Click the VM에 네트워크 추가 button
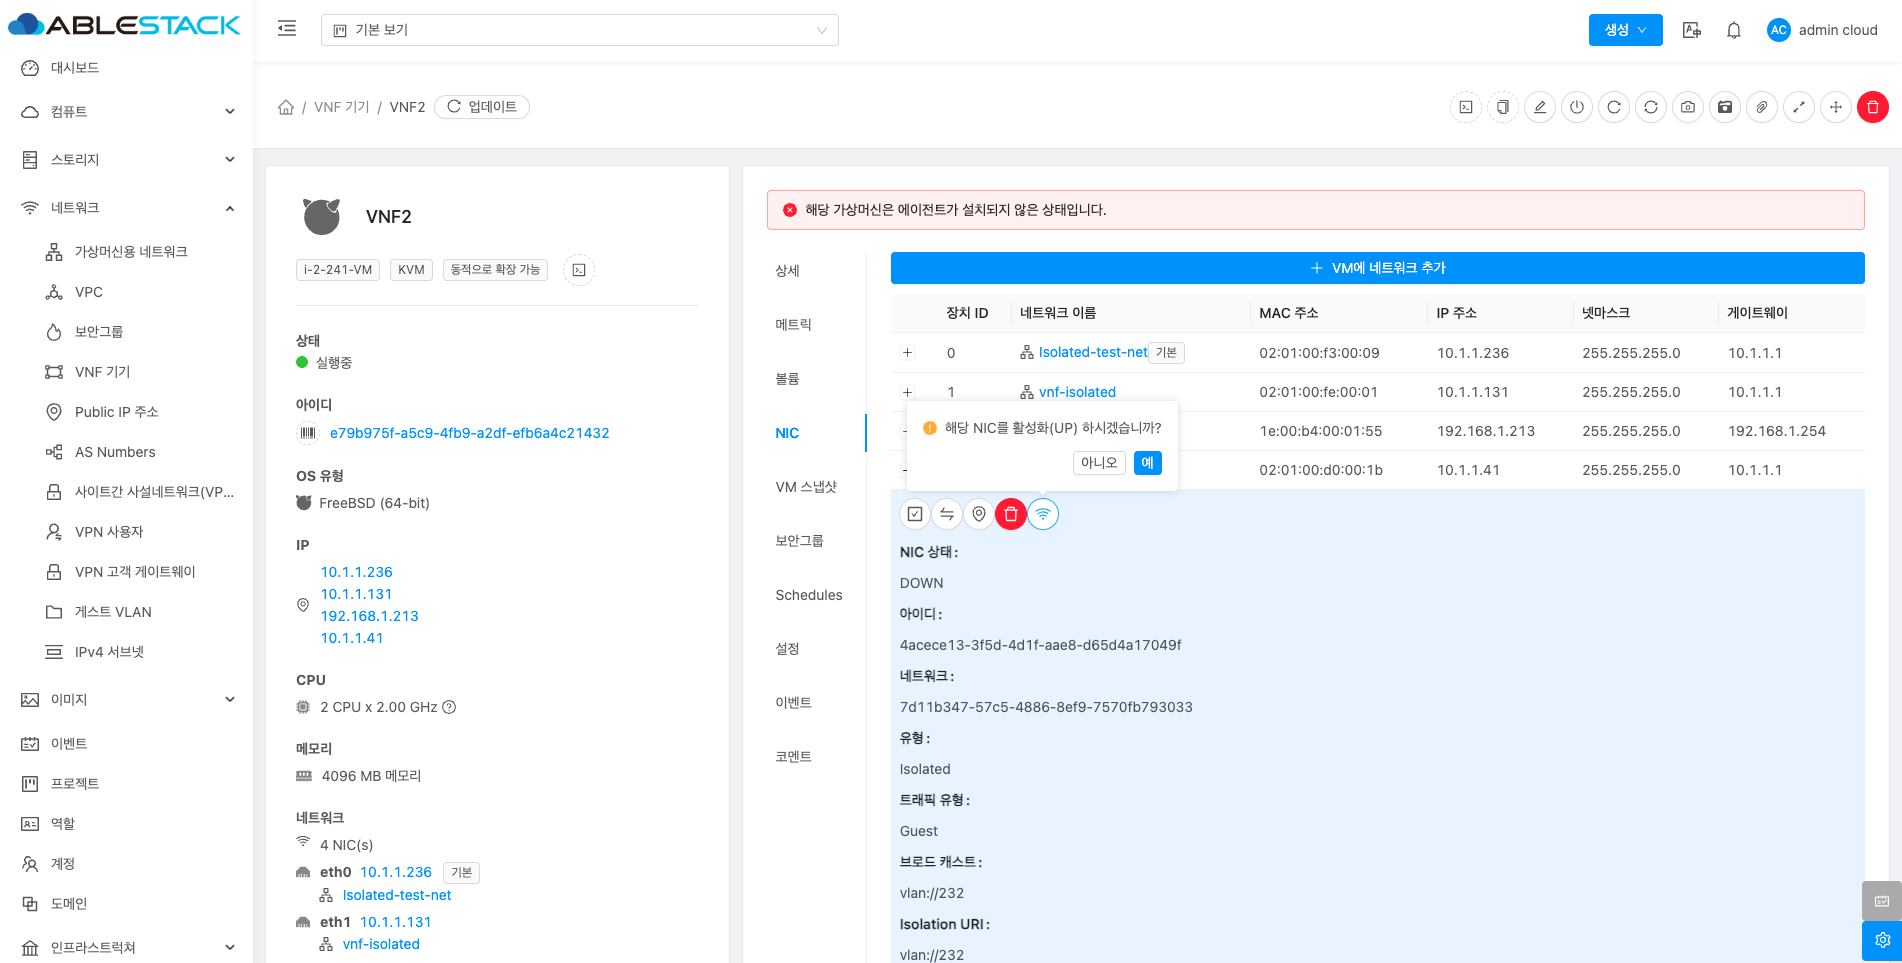The image size is (1902, 963). click(1377, 268)
